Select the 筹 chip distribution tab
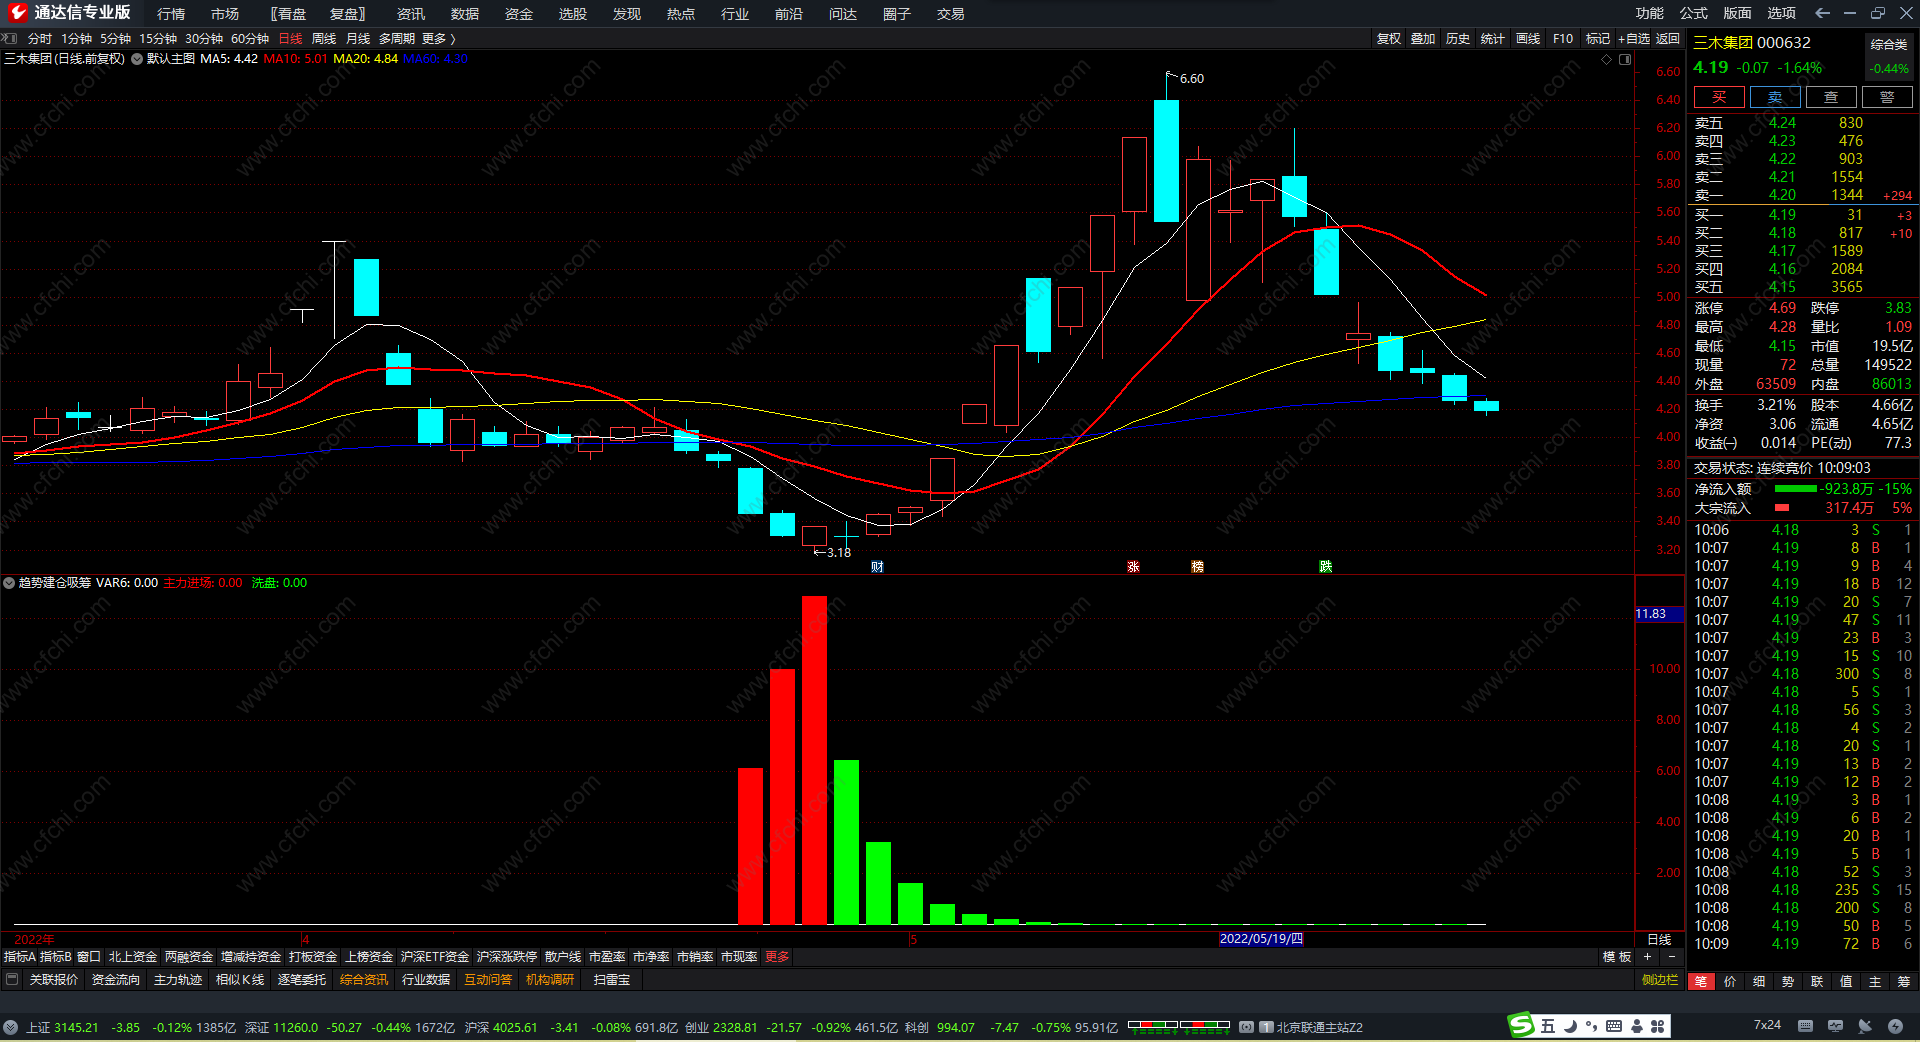This screenshot has height=1042, width=1920. pos(1904,981)
